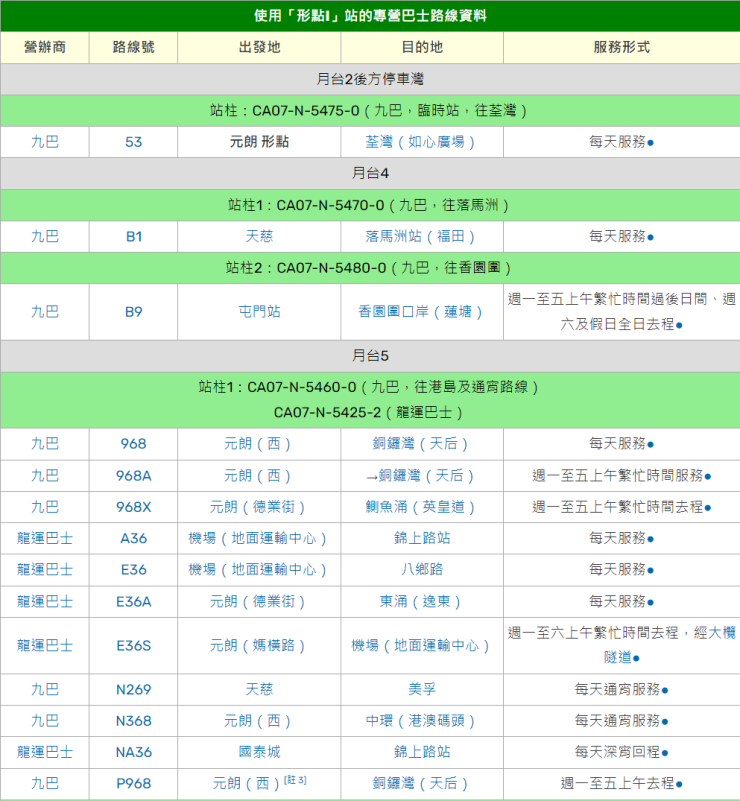
Task: Click 元朗（西）origin in 968 row
Action: click(259, 443)
